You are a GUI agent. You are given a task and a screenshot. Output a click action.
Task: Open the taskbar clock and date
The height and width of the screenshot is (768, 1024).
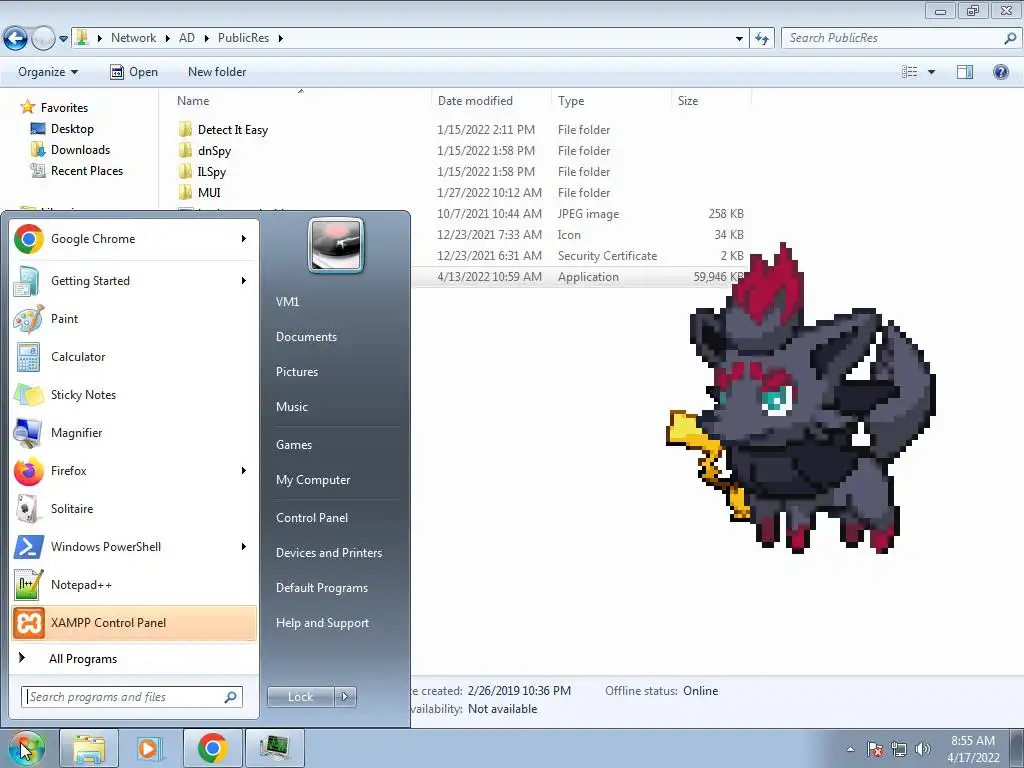pyautogui.click(x=973, y=749)
